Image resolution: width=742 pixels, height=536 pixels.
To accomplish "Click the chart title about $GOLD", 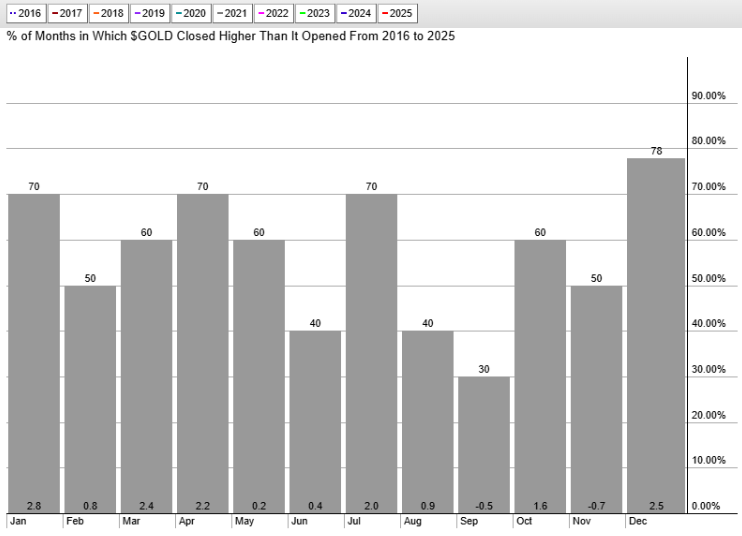I will (231, 36).
